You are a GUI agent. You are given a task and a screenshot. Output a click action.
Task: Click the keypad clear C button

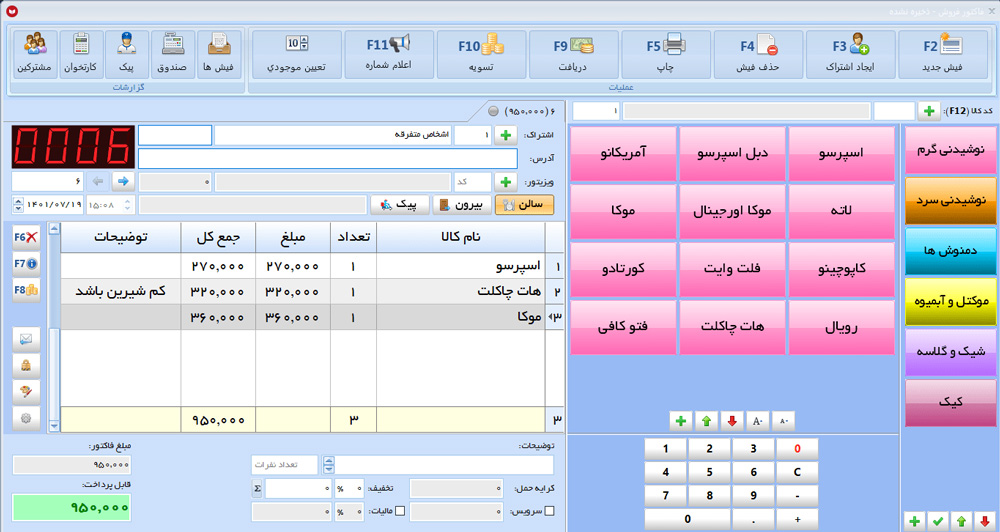pos(797,472)
